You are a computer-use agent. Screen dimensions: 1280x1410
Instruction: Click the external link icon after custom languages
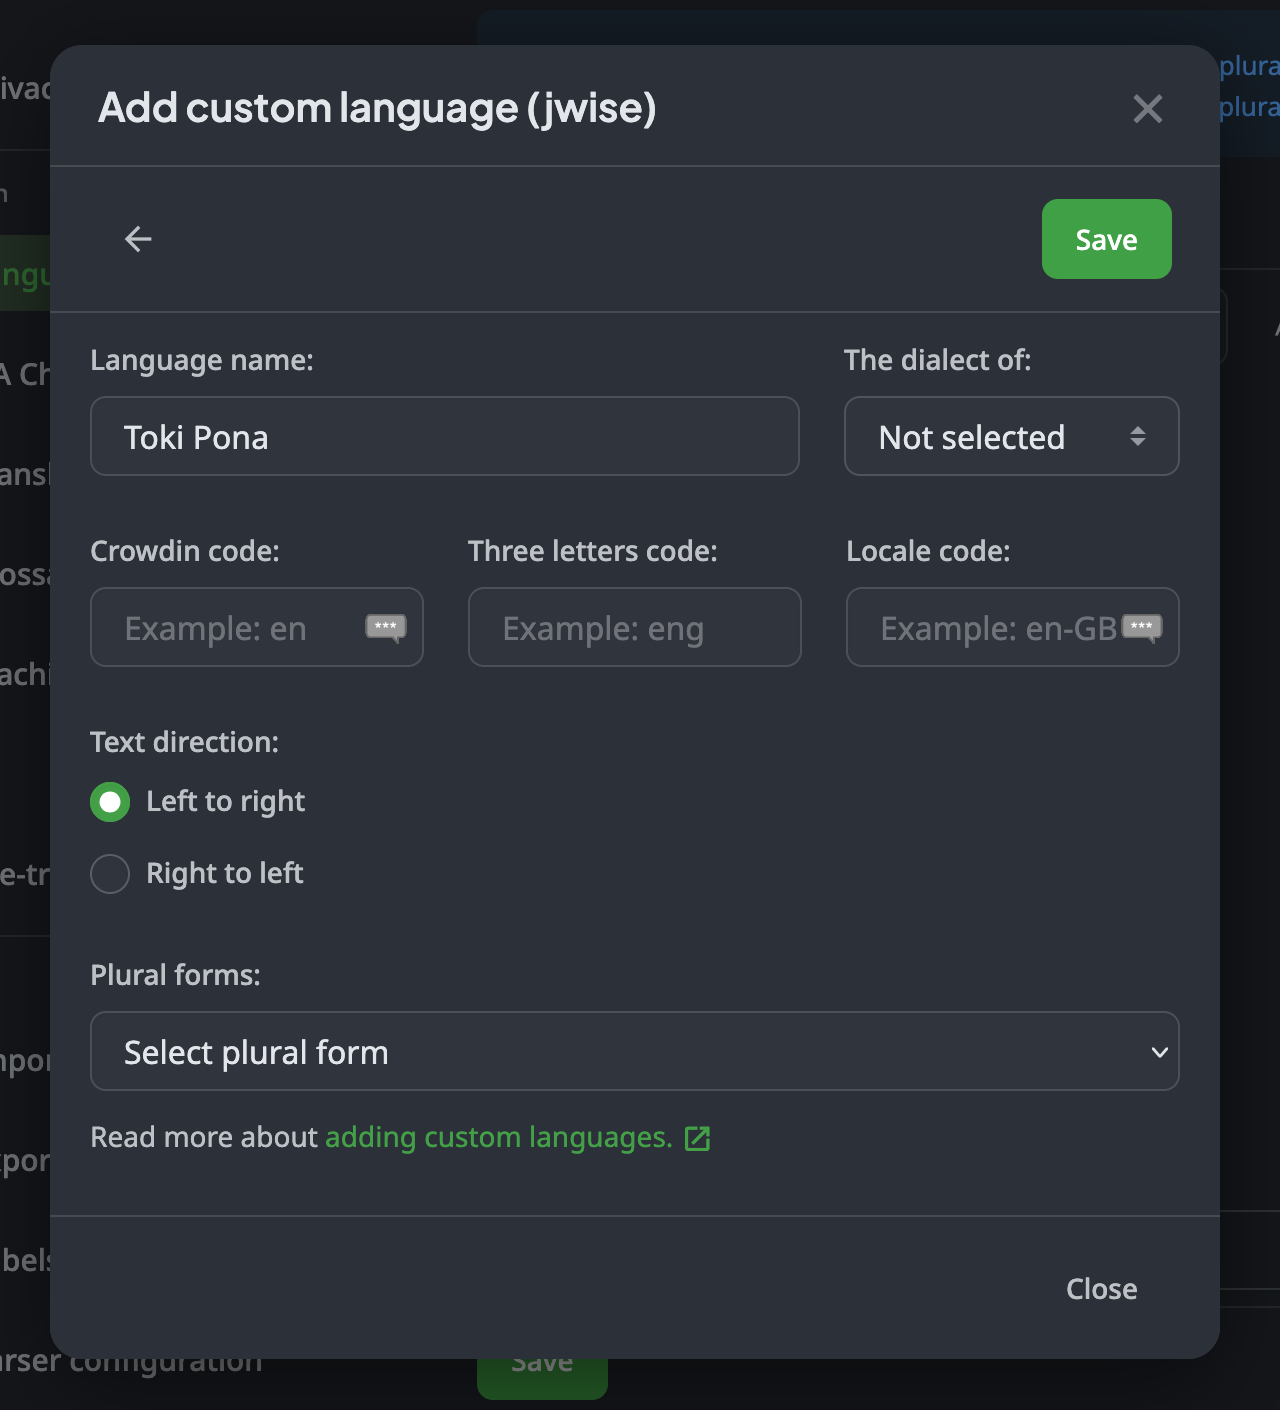[697, 1138]
